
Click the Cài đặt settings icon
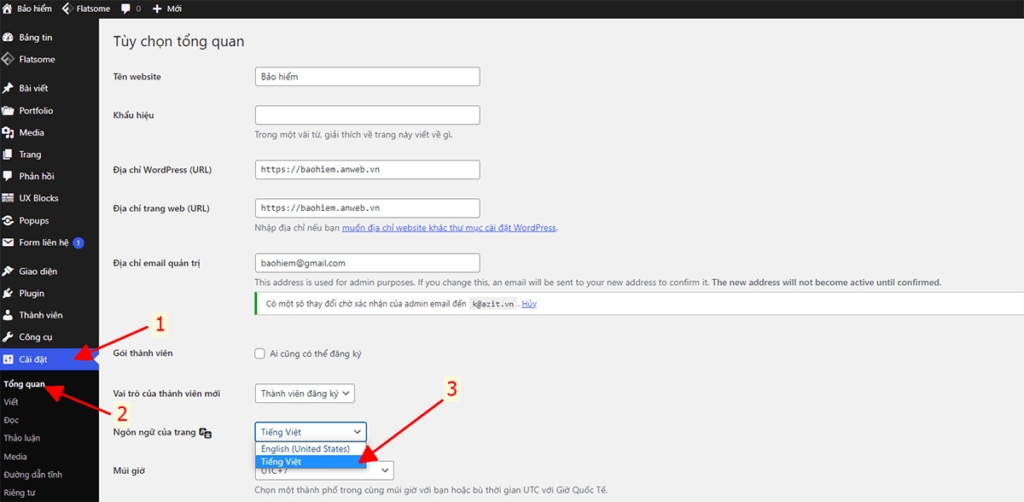pos(8,360)
